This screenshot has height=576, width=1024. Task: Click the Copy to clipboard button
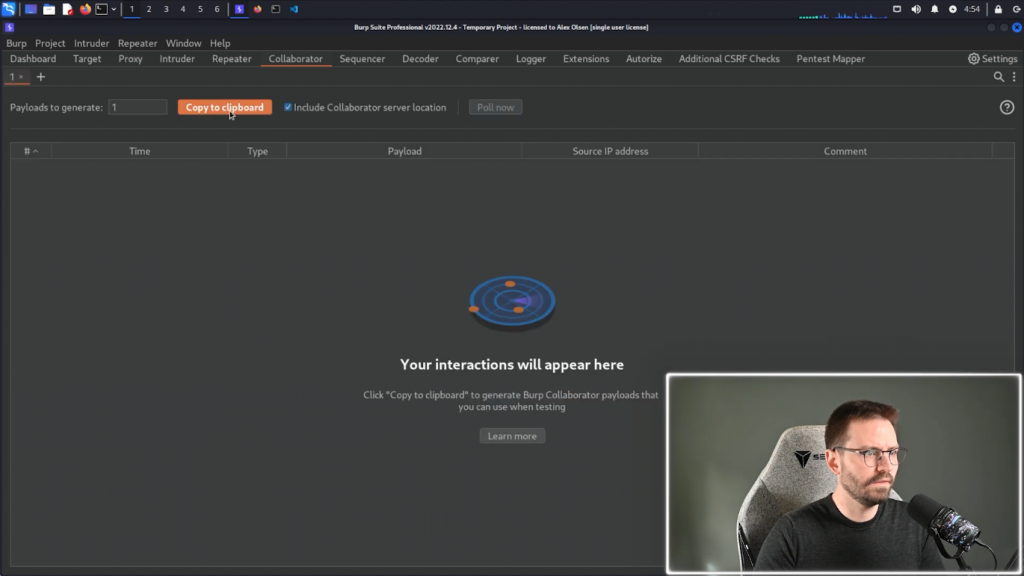point(225,107)
